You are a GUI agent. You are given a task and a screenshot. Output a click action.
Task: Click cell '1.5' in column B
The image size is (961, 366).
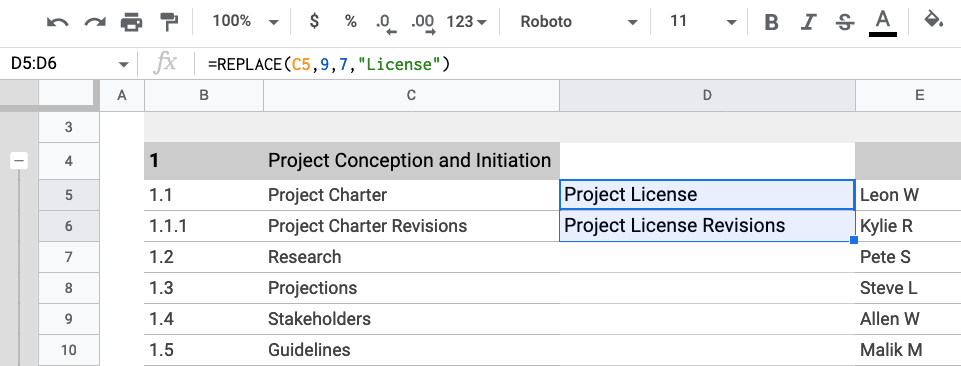pyautogui.click(x=204, y=350)
